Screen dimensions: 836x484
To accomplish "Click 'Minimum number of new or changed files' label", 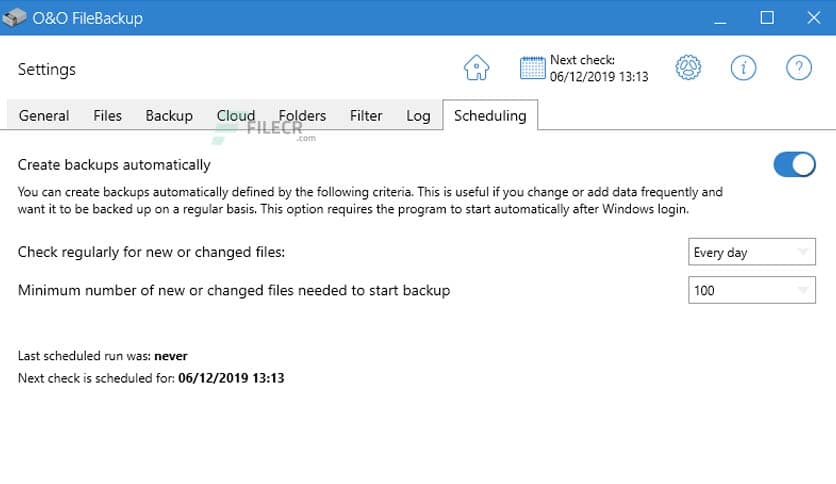I will (x=234, y=290).
